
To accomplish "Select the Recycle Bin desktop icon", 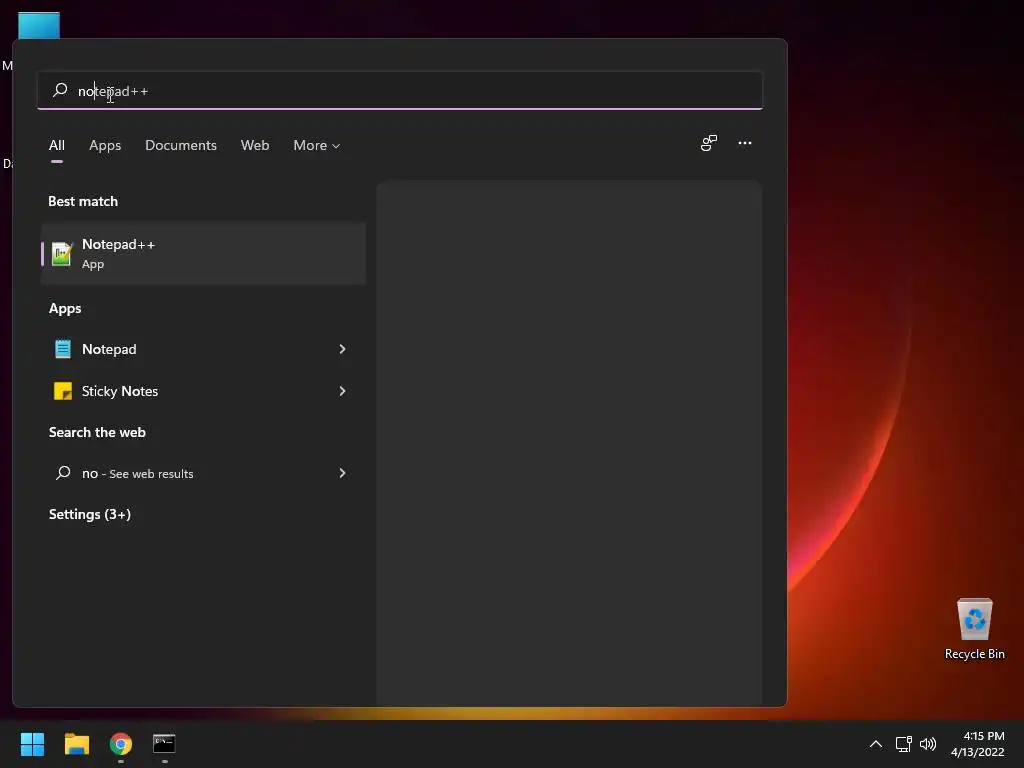I will 974,629.
